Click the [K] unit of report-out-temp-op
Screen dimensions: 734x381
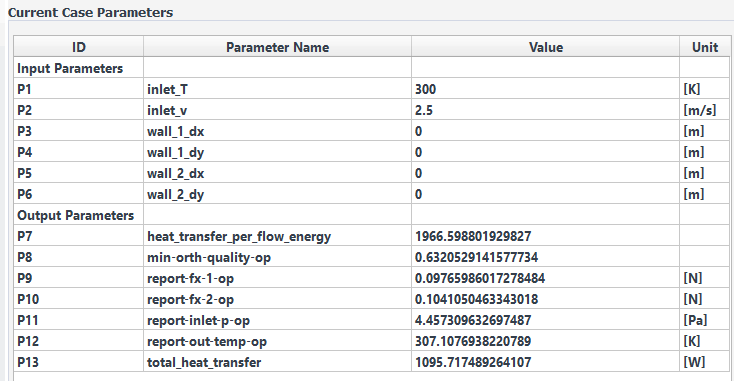click(x=705, y=341)
